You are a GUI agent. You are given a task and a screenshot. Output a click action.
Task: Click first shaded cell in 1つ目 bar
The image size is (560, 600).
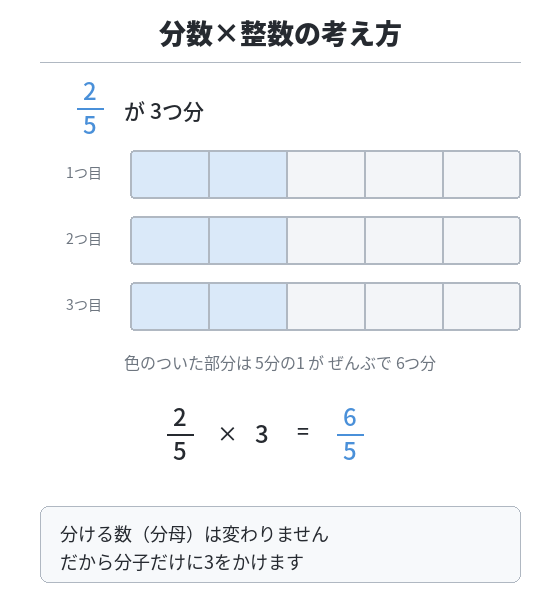tap(170, 174)
